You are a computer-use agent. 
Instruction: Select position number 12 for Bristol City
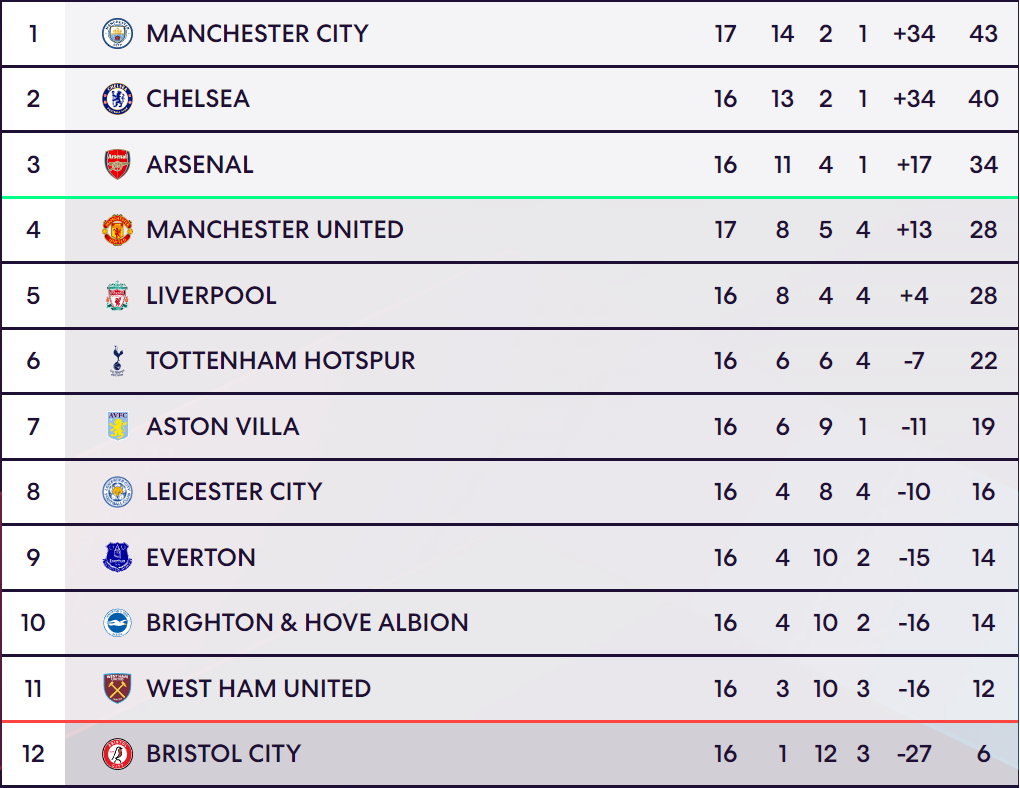[x=33, y=754]
